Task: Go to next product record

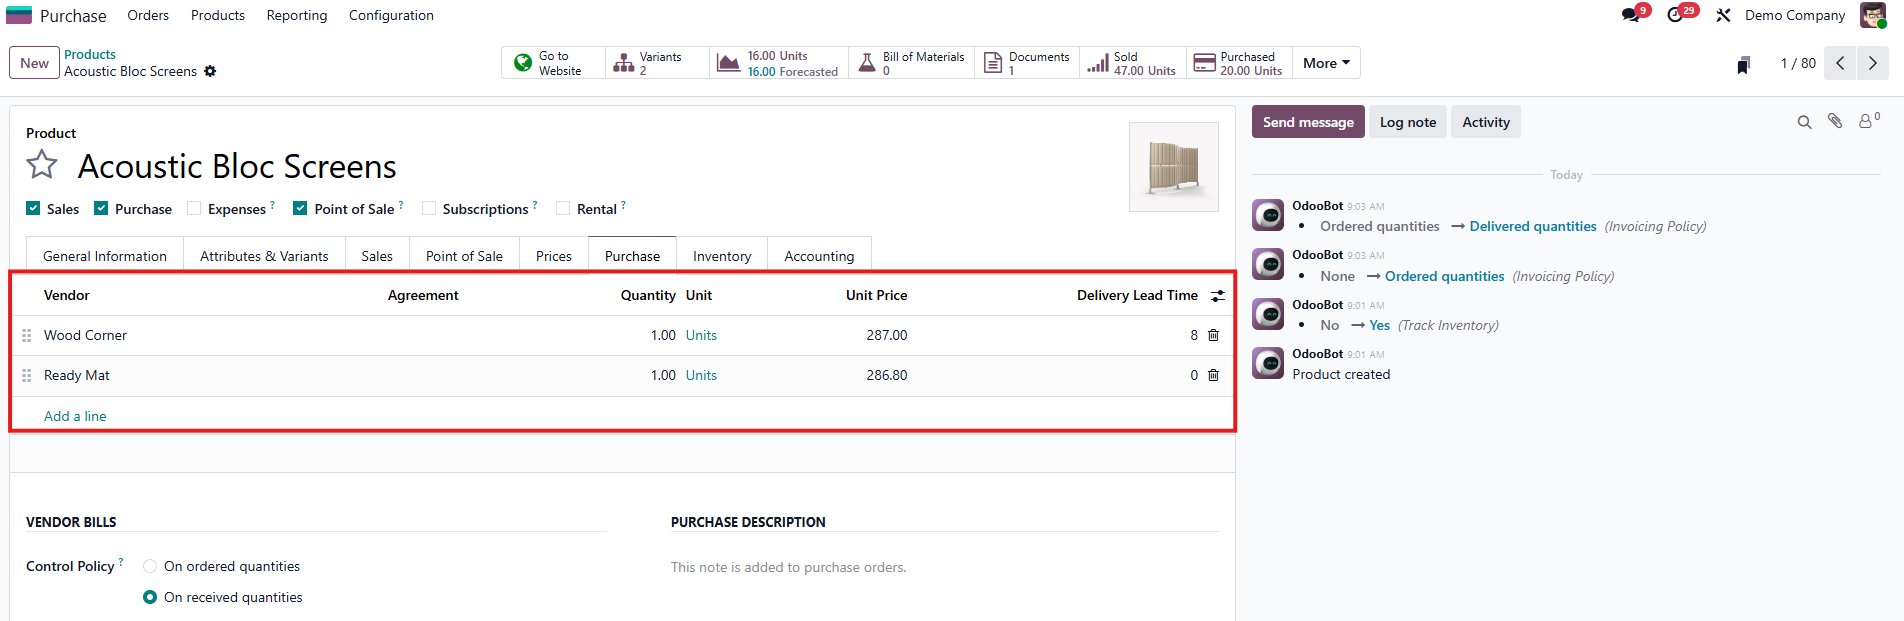Action: pos(1873,63)
